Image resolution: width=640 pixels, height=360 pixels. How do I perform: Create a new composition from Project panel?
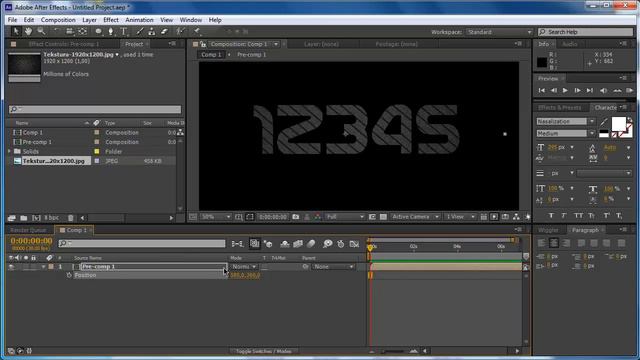click(36, 218)
